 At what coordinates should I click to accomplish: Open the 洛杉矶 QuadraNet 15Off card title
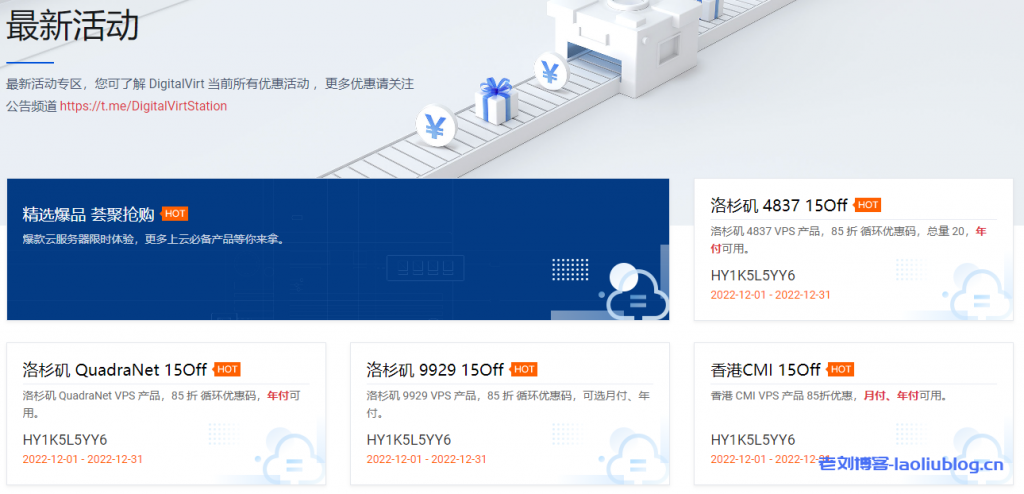coord(114,370)
